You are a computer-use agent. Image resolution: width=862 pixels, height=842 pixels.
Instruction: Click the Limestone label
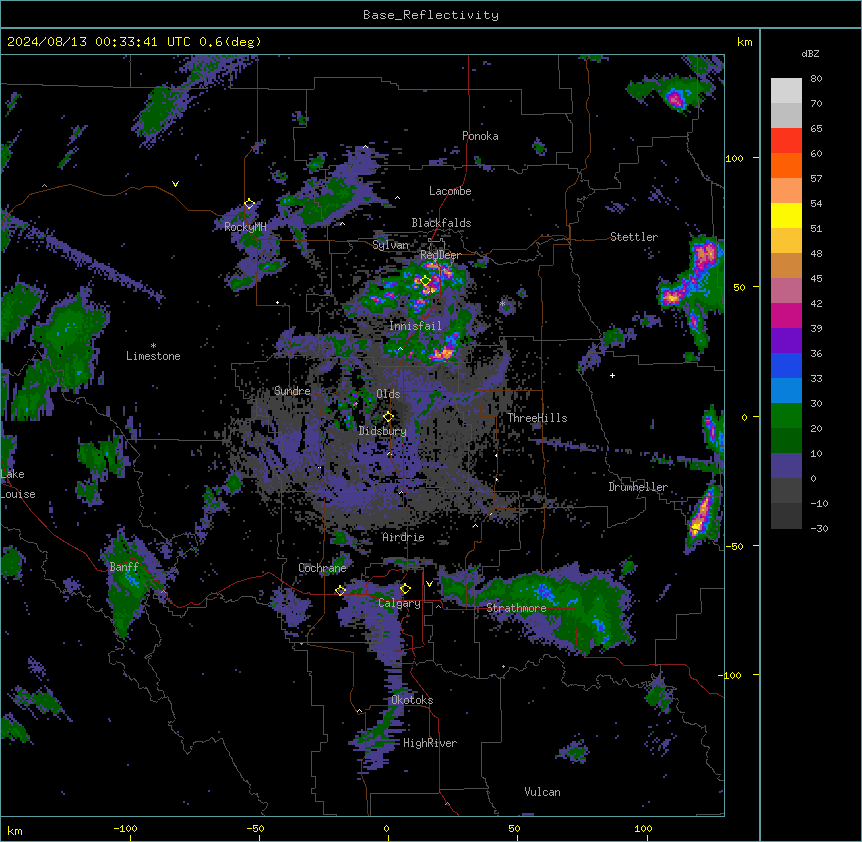pos(153,356)
